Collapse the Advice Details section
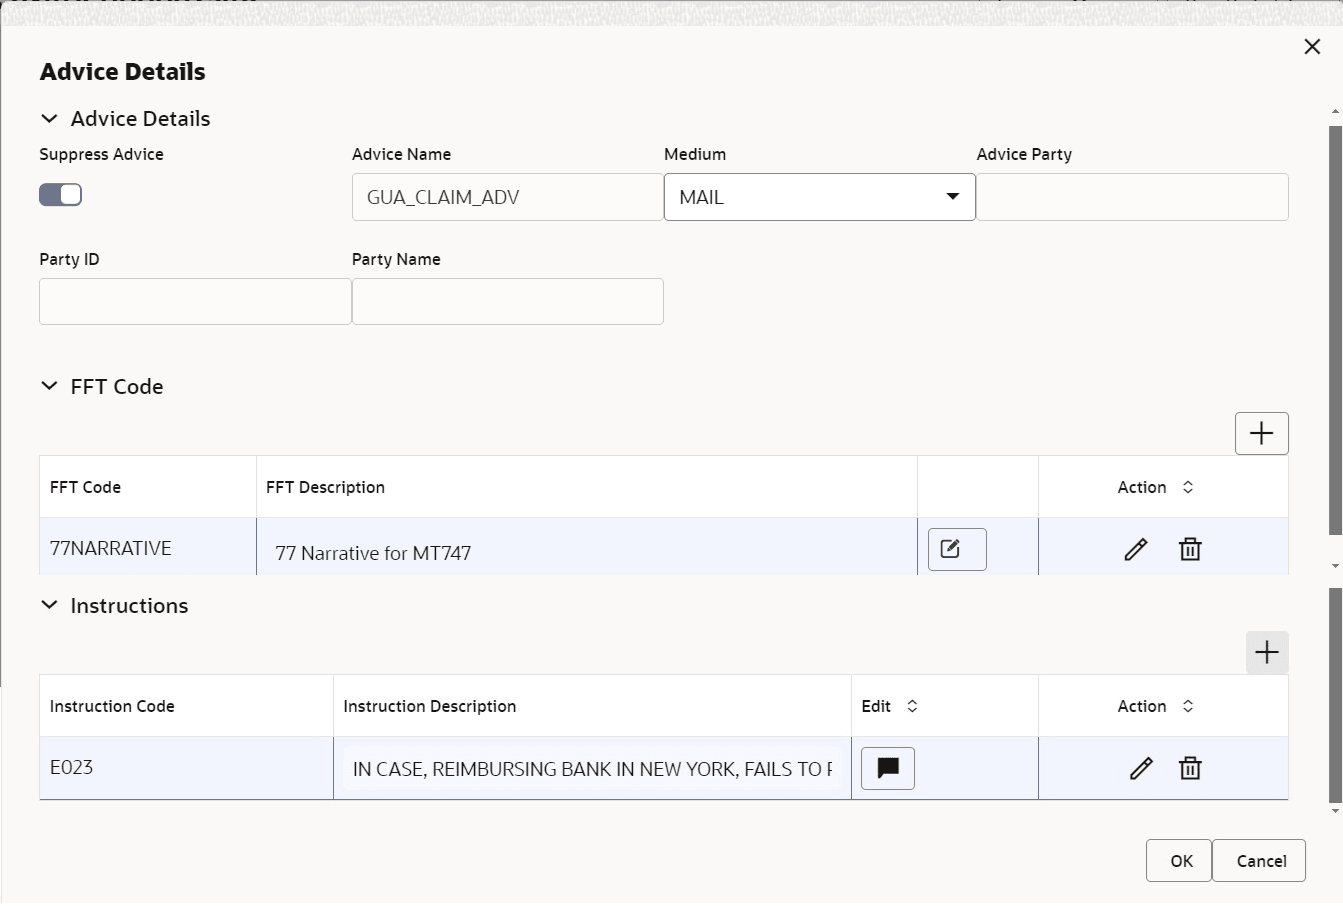This screenshot has width=1343, height=907. pyautogui.click(x=49, y=118)
